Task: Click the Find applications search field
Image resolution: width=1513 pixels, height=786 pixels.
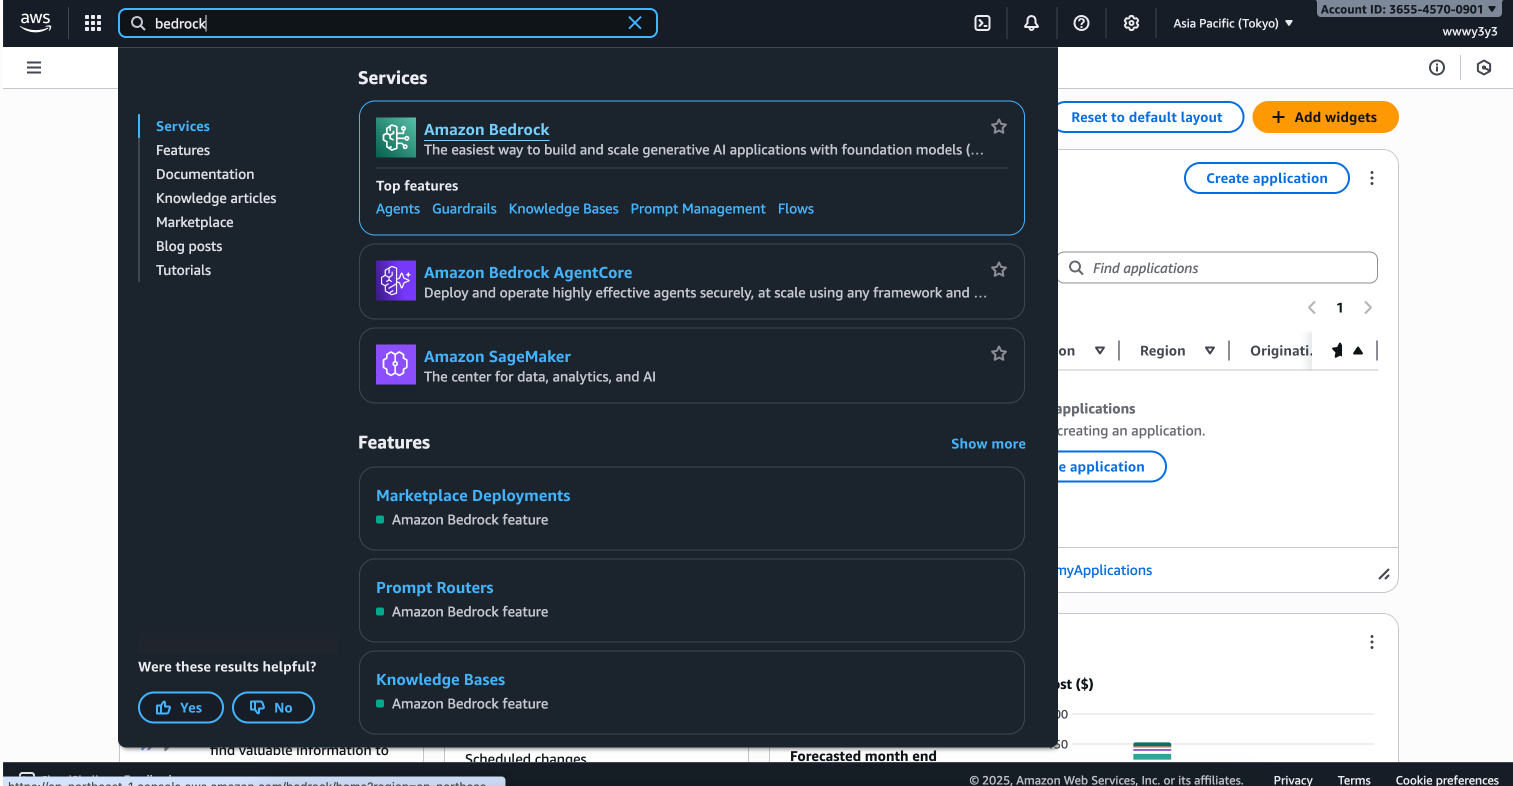Action: tap(1216, 267)
